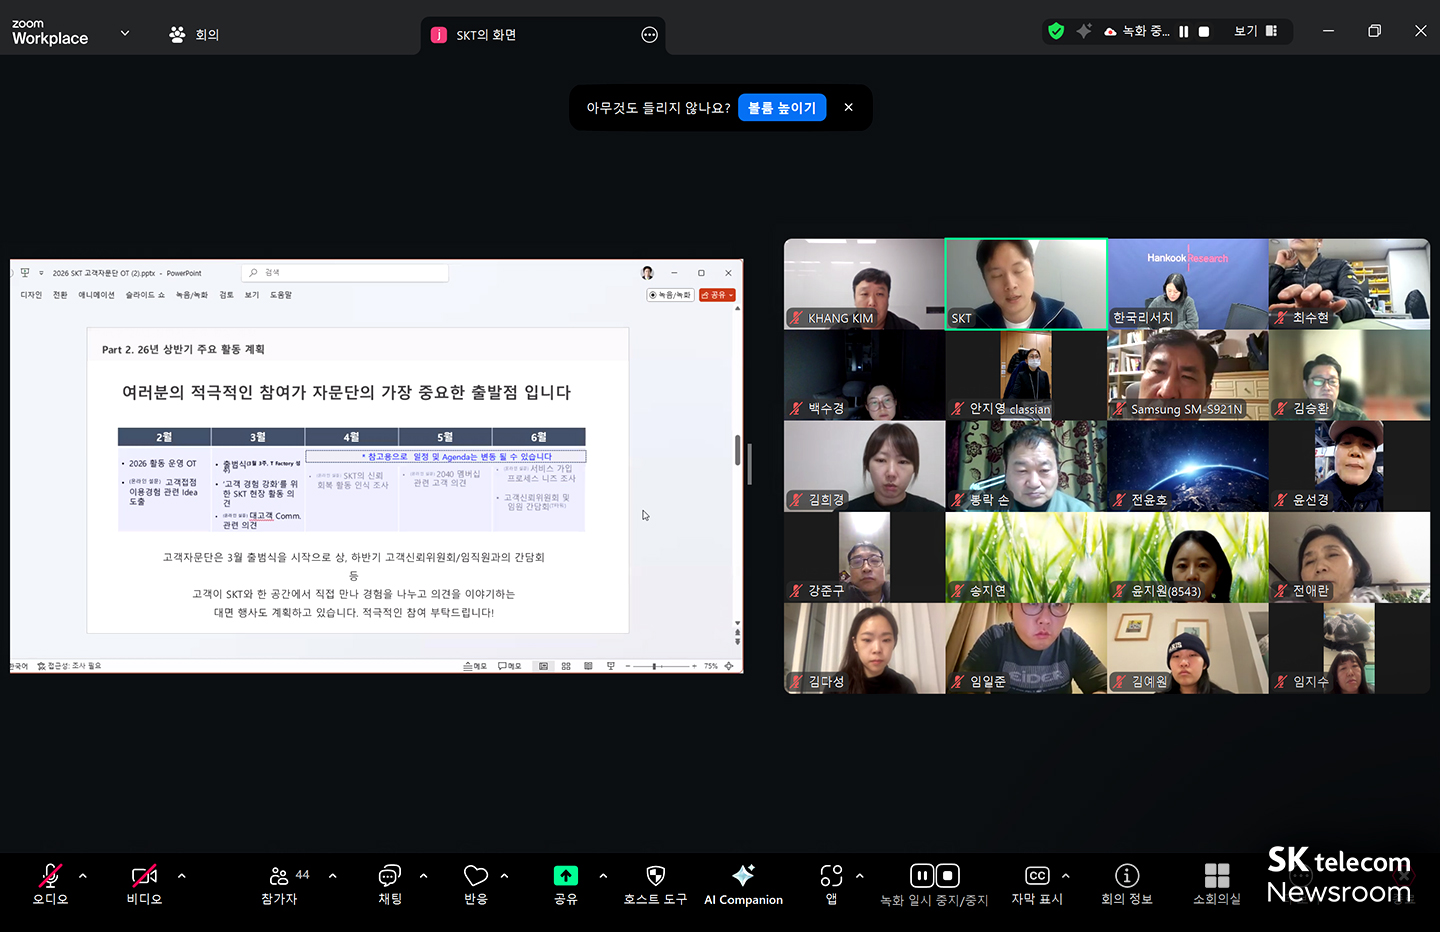Image resolution: width=1440 pixels, height=932 pixels.
Task: Open 검토 tab in PowerPoint ribbon
Action: tap(227, 295)
